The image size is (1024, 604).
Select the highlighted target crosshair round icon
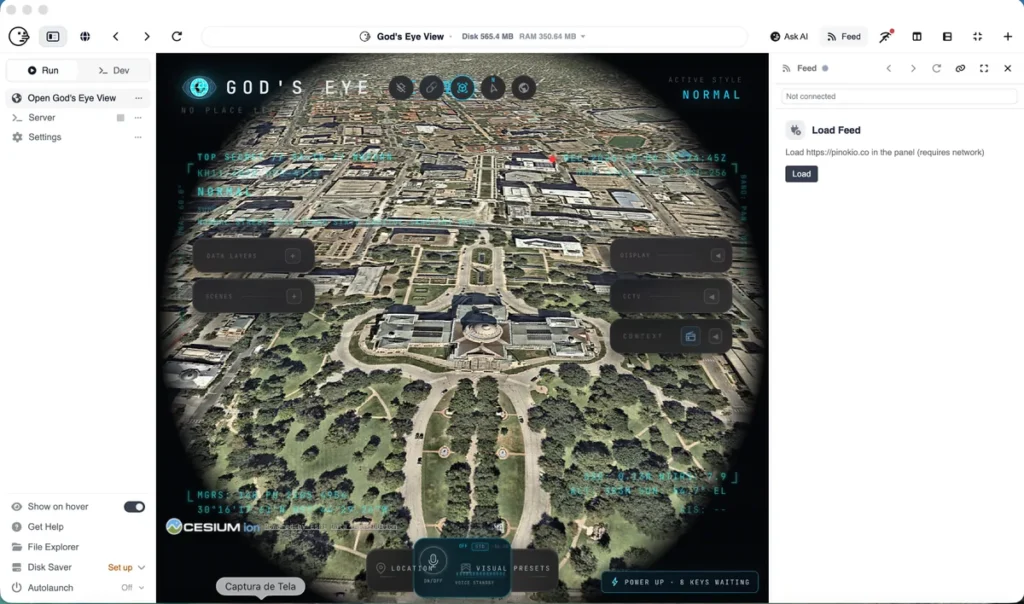click(462, 87)
